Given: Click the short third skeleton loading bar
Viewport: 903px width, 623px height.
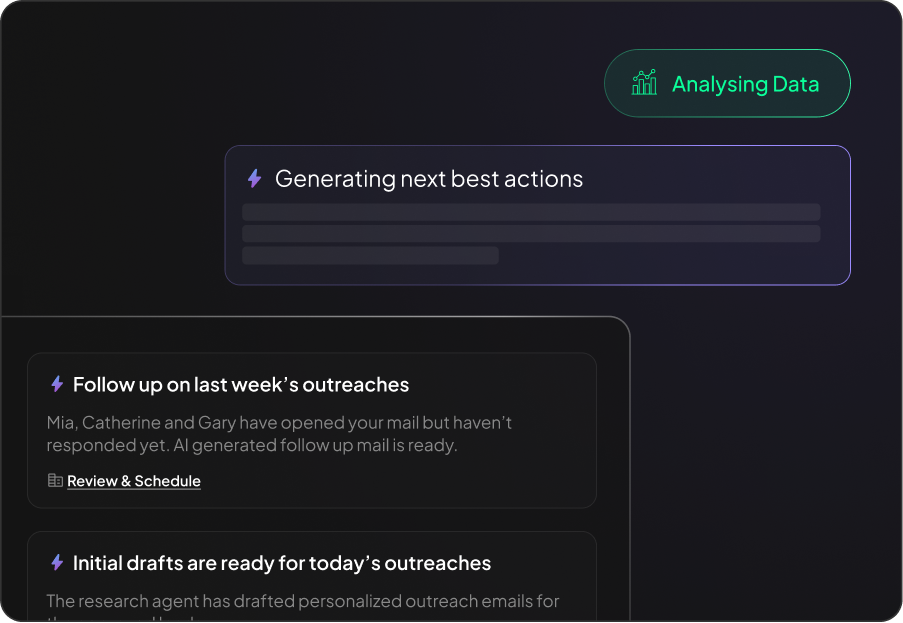Looking at the screenshot, I should click(x=370, y=255).
